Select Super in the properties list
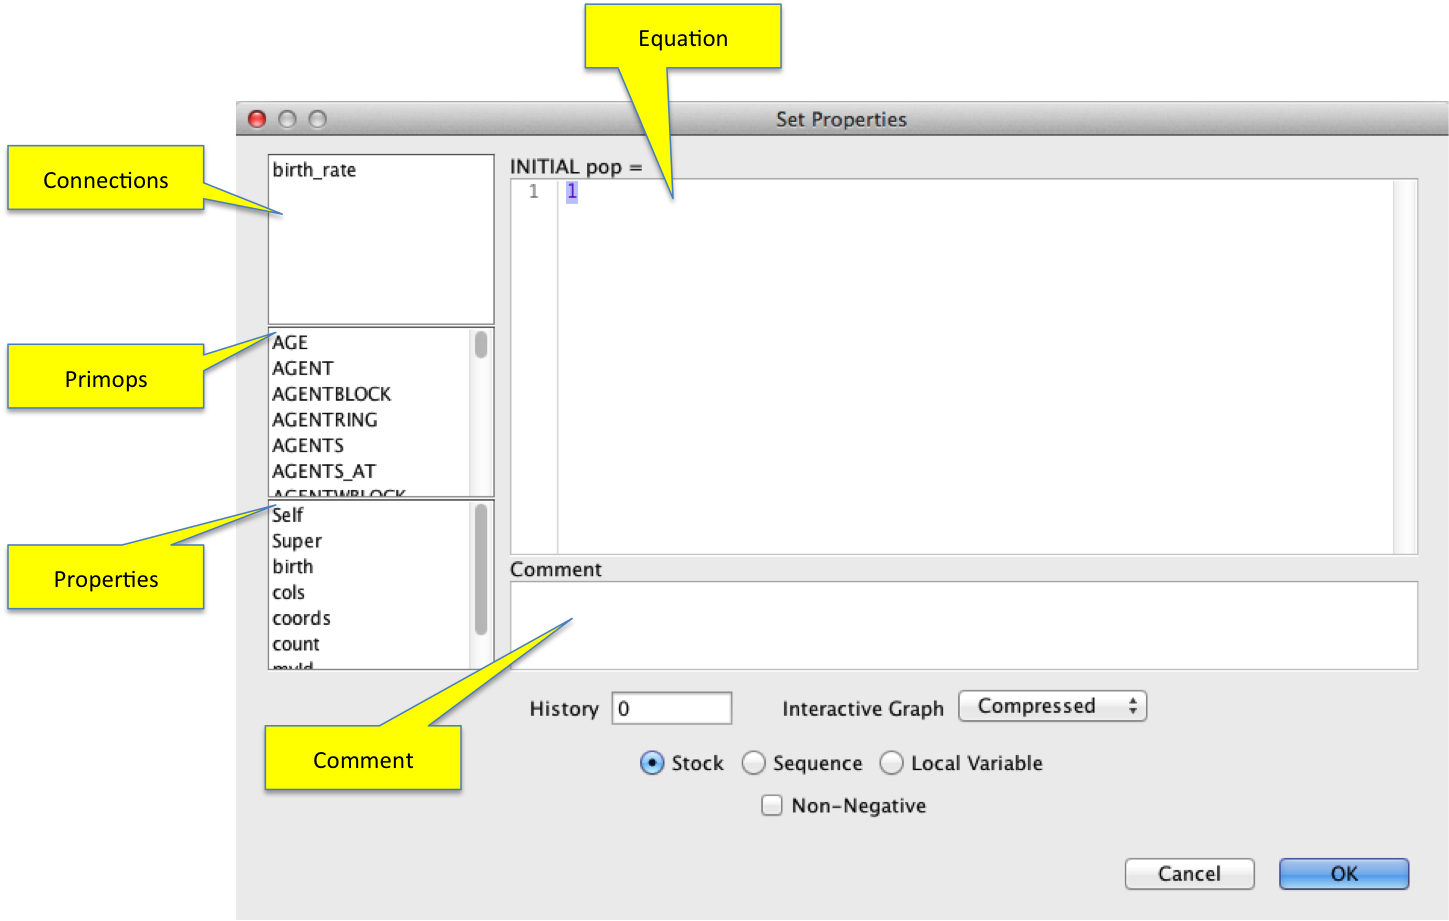This screenshot has width=1449, height=921. [297, 541]
